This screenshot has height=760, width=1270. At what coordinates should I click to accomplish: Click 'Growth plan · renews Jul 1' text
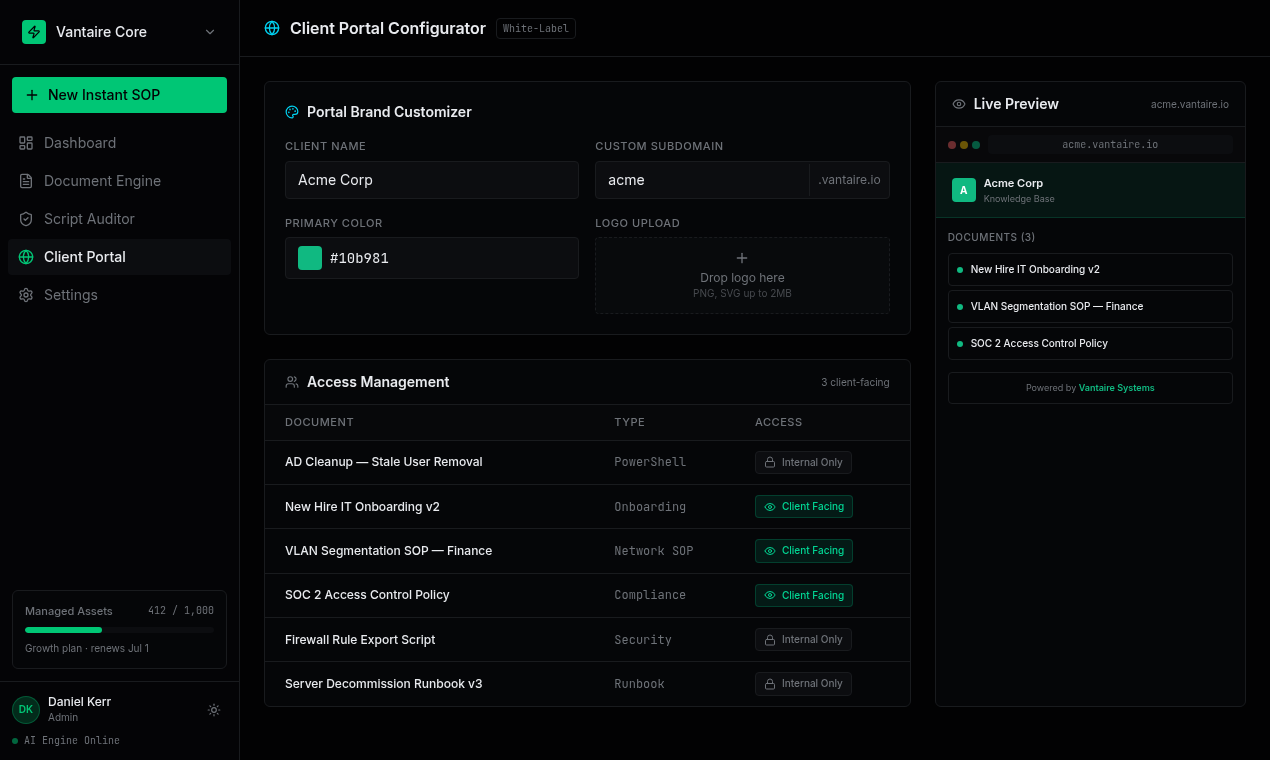pos(87,648)
